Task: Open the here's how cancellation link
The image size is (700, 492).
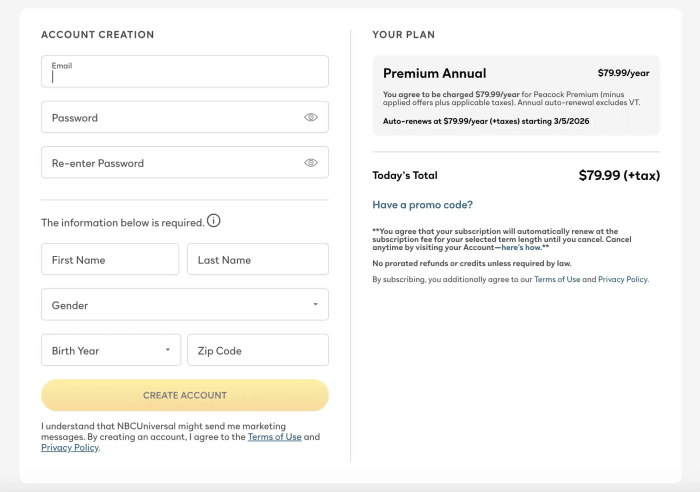Action: pos(521,247)
